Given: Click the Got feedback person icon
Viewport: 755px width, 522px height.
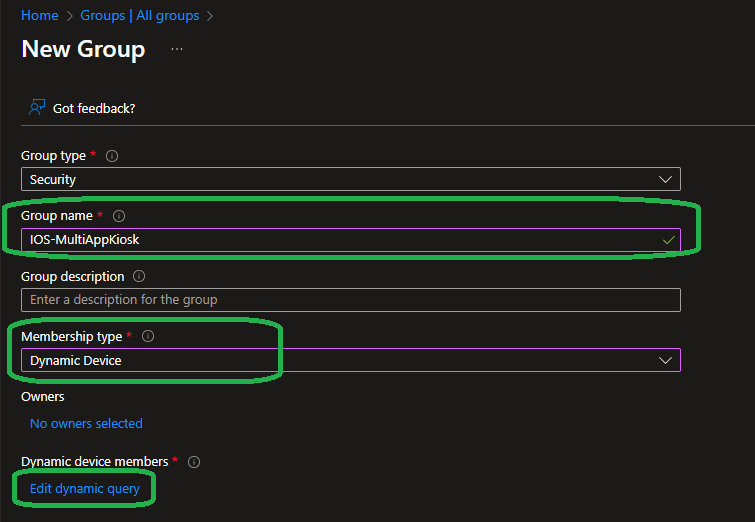Looking at the screenshot, I should [37, 107].
